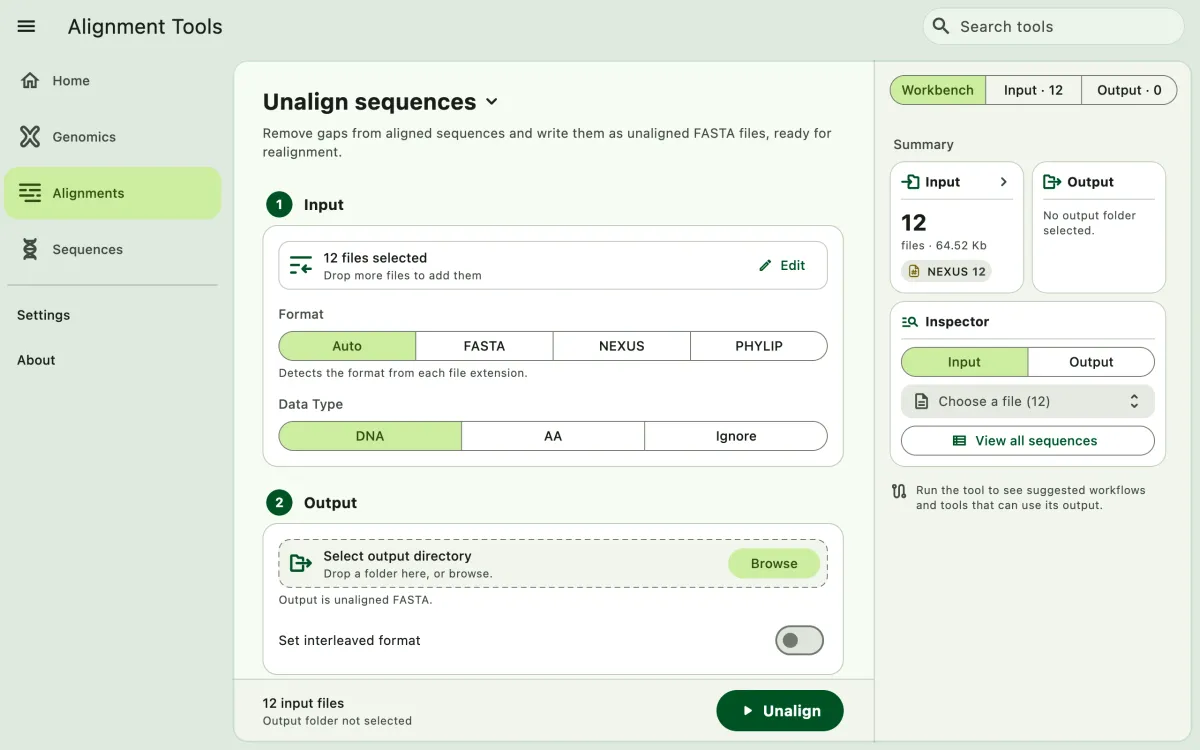Viewport: 1200px width, 750px height.
Task: Switch Inspector to Input view
Action: click(x=964, y=362)
